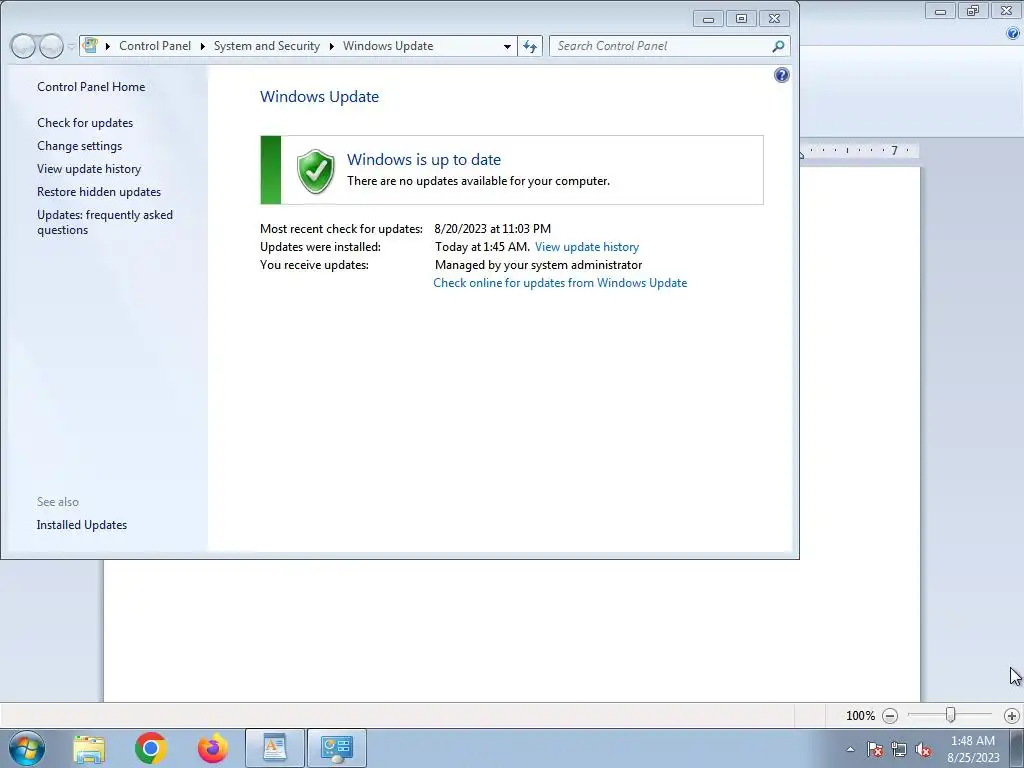Click Managed by your system administrator text

(538, 264)
